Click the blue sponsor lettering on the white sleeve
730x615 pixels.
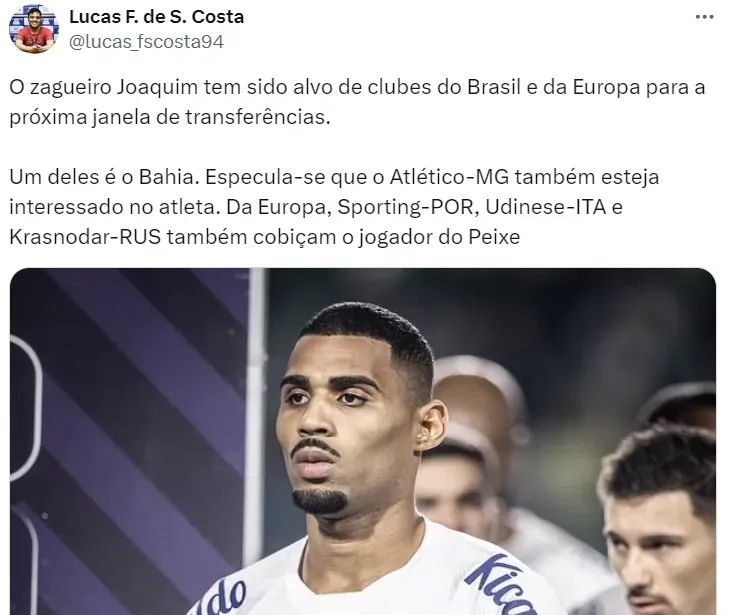tap(500, 584)
